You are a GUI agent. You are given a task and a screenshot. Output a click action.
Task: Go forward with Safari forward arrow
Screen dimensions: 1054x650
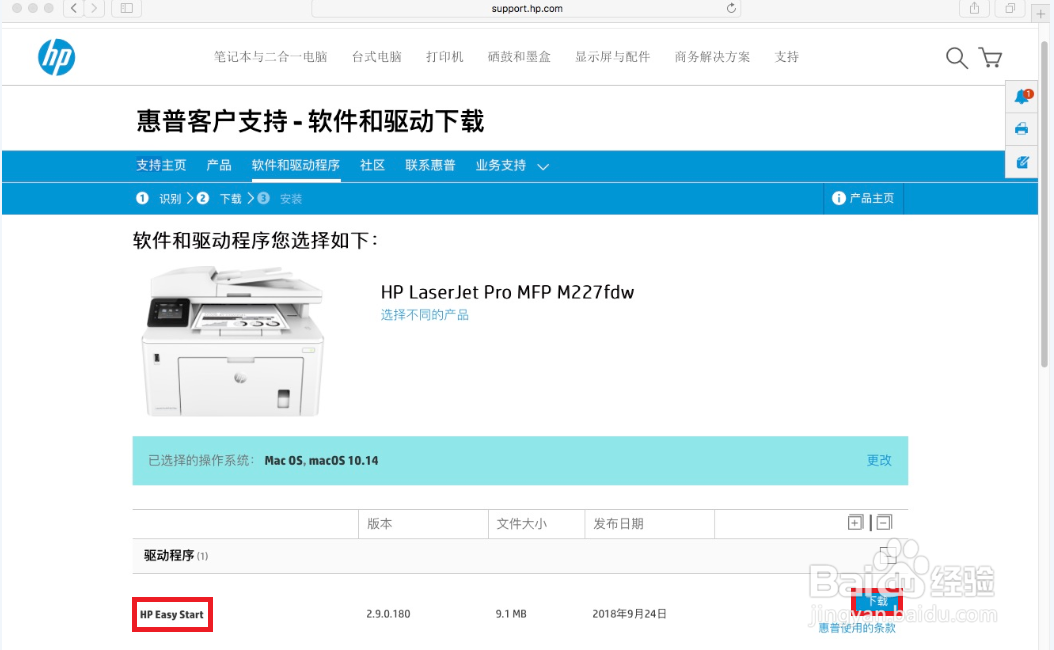pyautogui.click(x=94, y=8)
